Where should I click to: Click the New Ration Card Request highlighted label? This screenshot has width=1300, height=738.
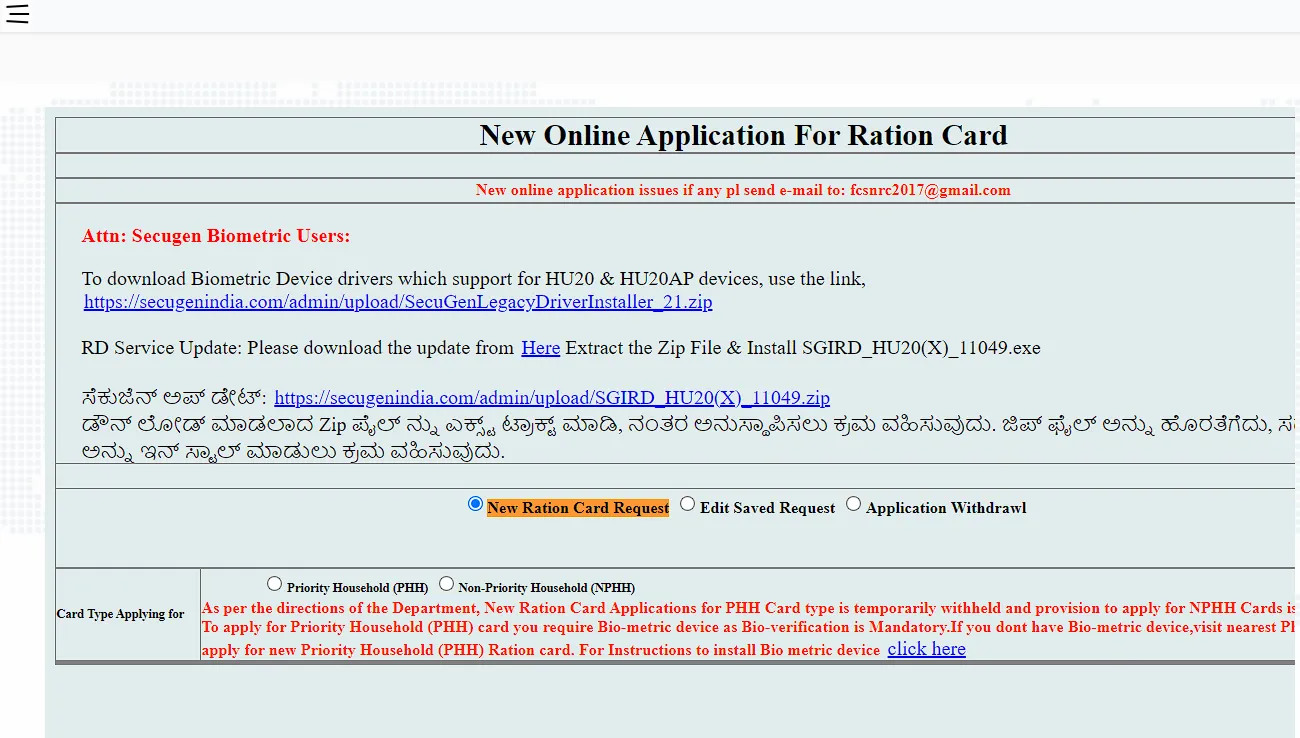point(578,508)
